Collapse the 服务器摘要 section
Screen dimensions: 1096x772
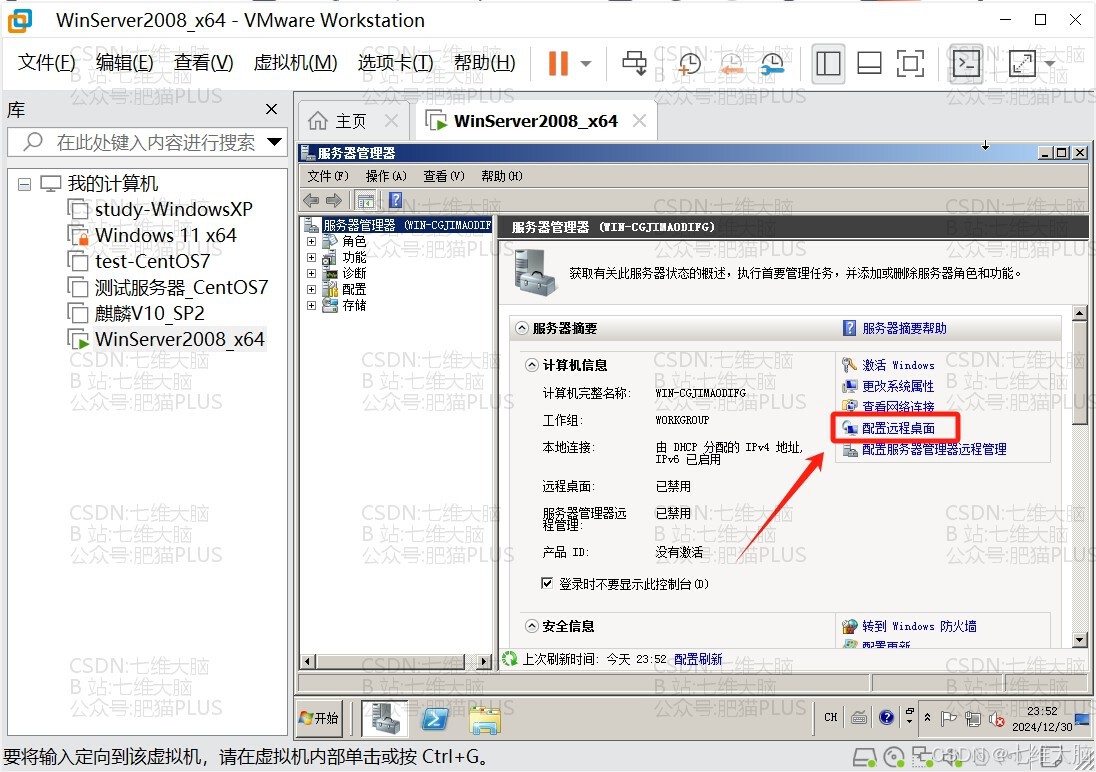click(521, 328)
